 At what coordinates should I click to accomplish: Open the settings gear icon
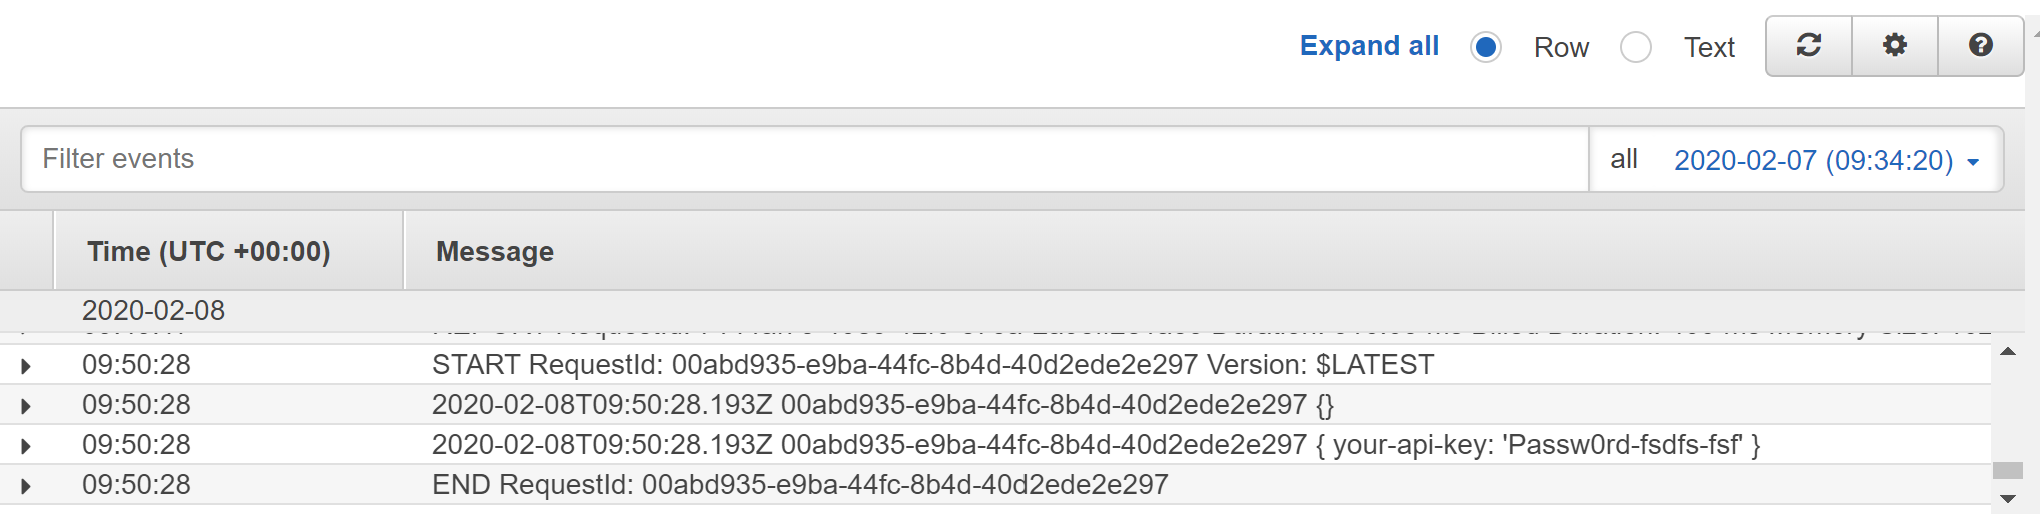click(x=1894, y=46)
